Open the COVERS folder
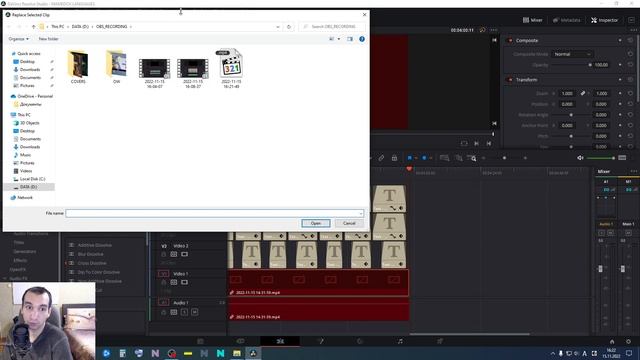 point(78,67)
